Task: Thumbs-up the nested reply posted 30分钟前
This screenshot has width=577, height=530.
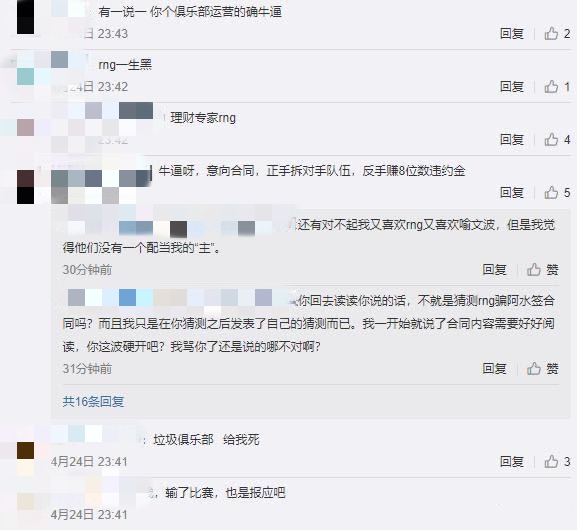Action: [x=542, y=270]
